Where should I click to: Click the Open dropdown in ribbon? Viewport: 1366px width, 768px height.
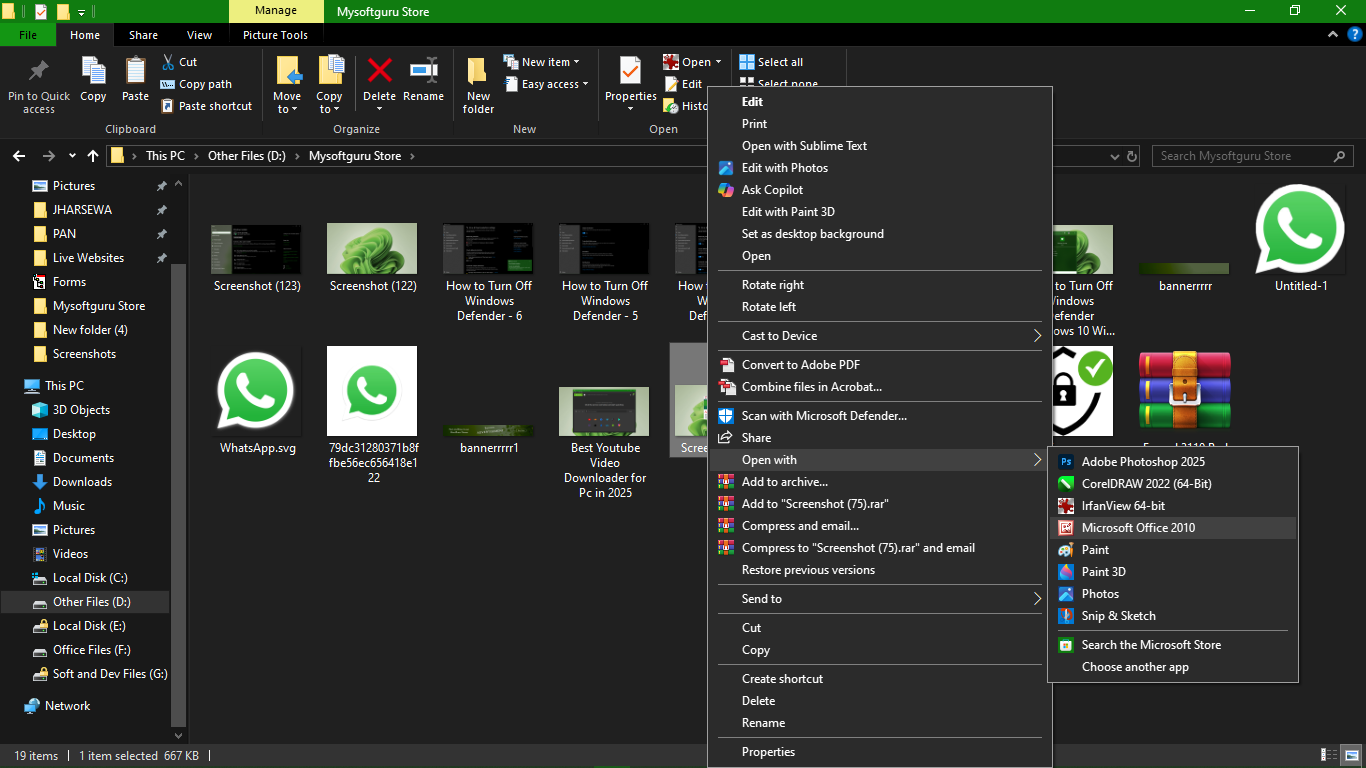(x=717, y=62)
